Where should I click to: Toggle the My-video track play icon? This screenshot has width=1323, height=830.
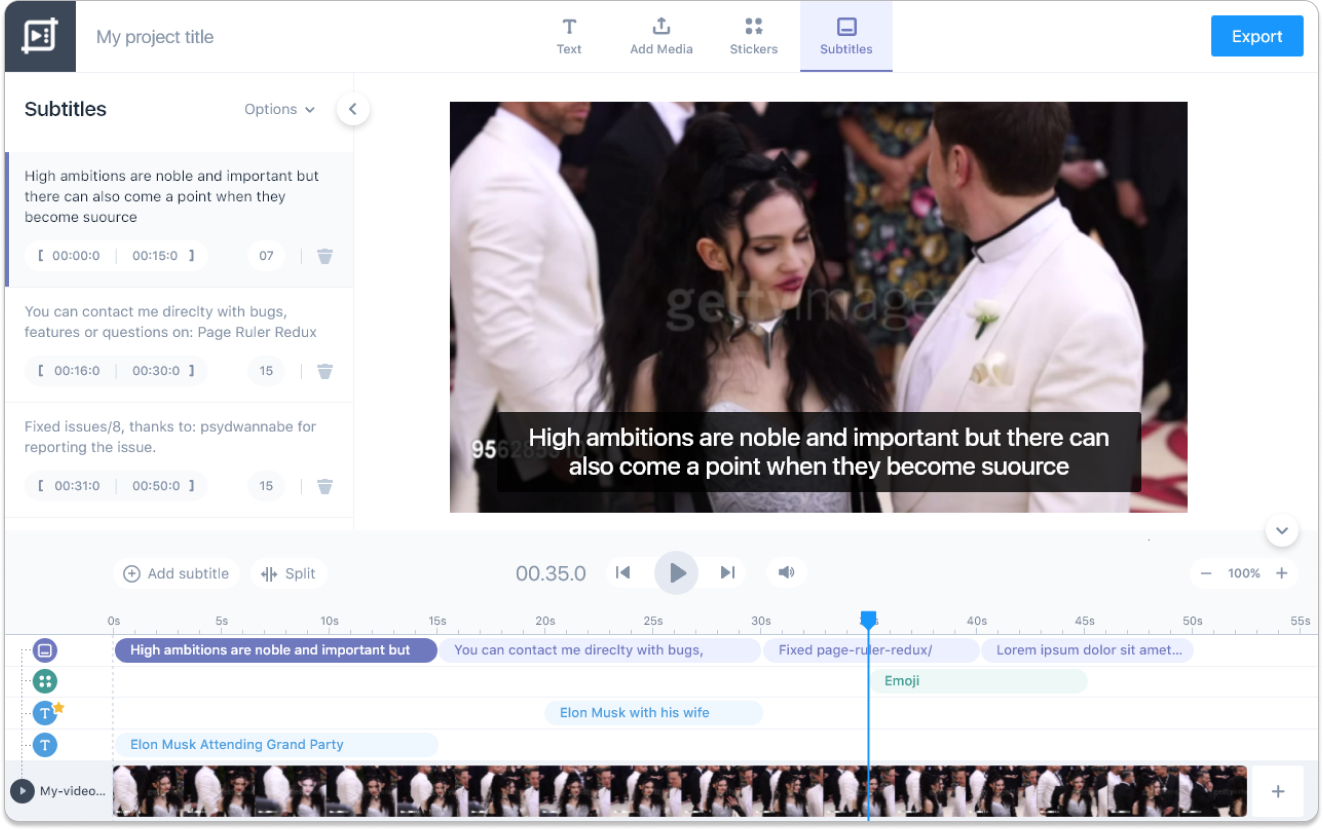(22, 791)
